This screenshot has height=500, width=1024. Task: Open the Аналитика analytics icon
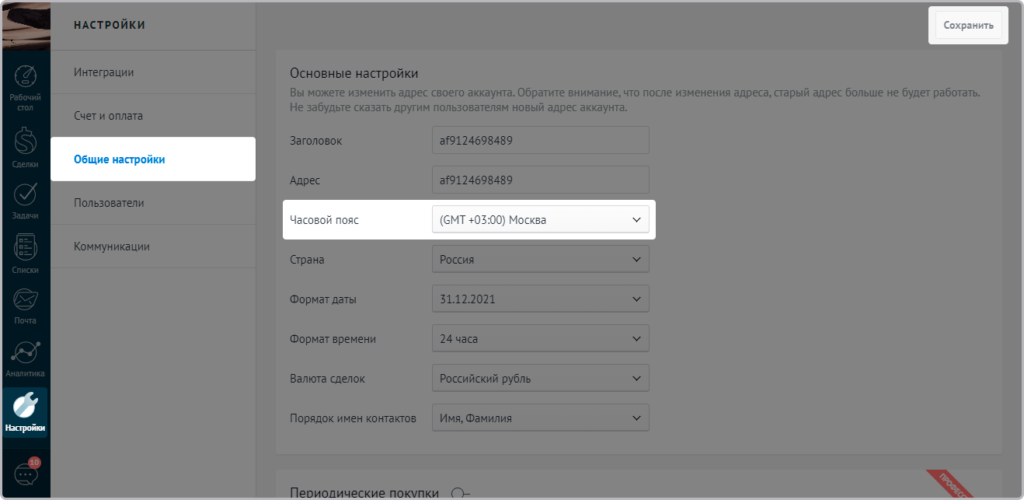pos(25,357)
